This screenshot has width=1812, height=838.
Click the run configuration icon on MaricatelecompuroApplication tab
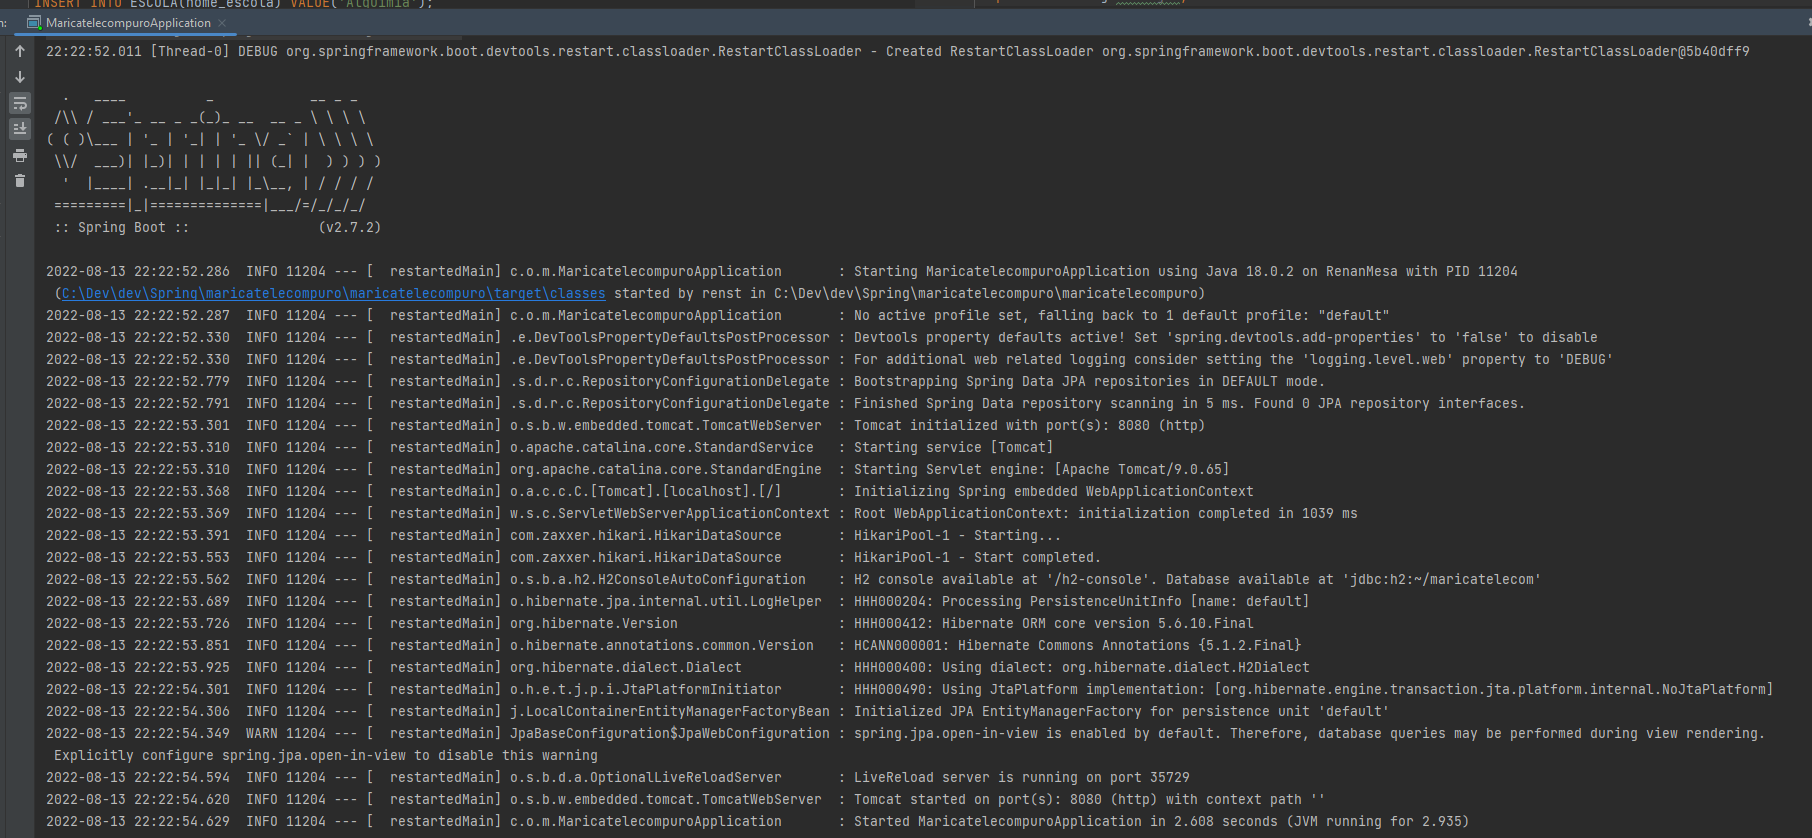coord(35,23)
